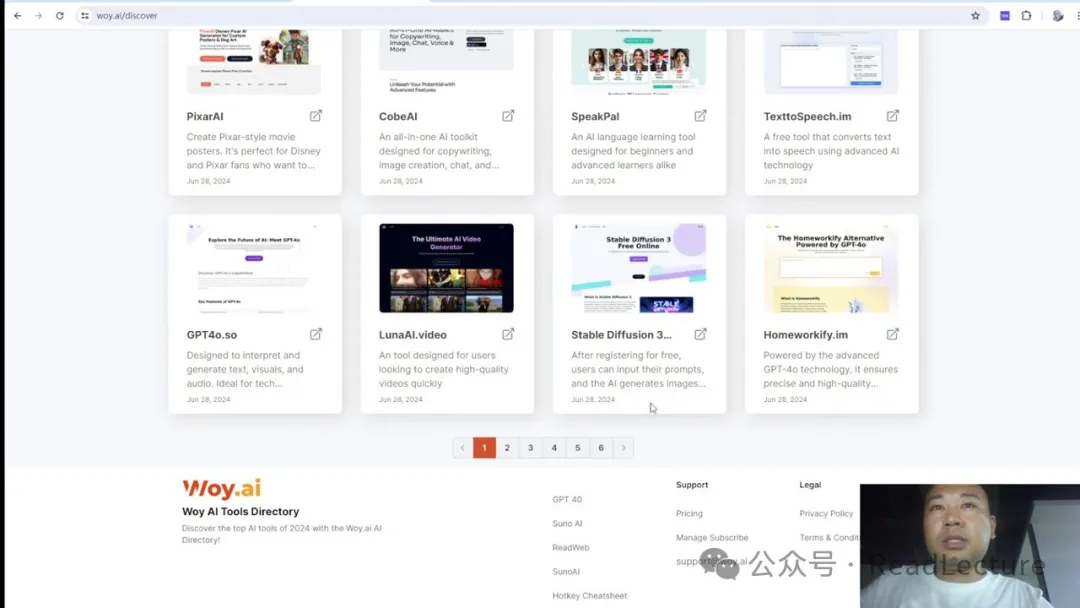Open PixarAI external link icon
This screenshot has width=1080, height=608.
(x=316, y=116)
